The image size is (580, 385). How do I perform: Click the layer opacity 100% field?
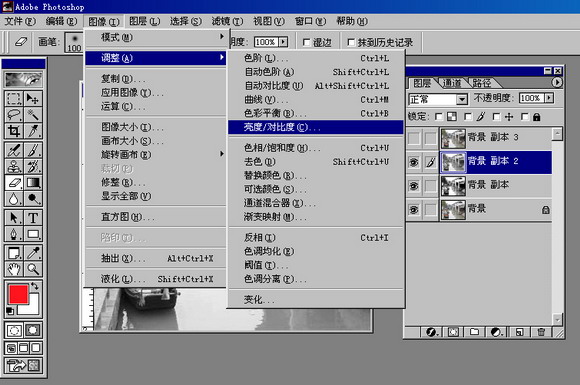(532, 98)
